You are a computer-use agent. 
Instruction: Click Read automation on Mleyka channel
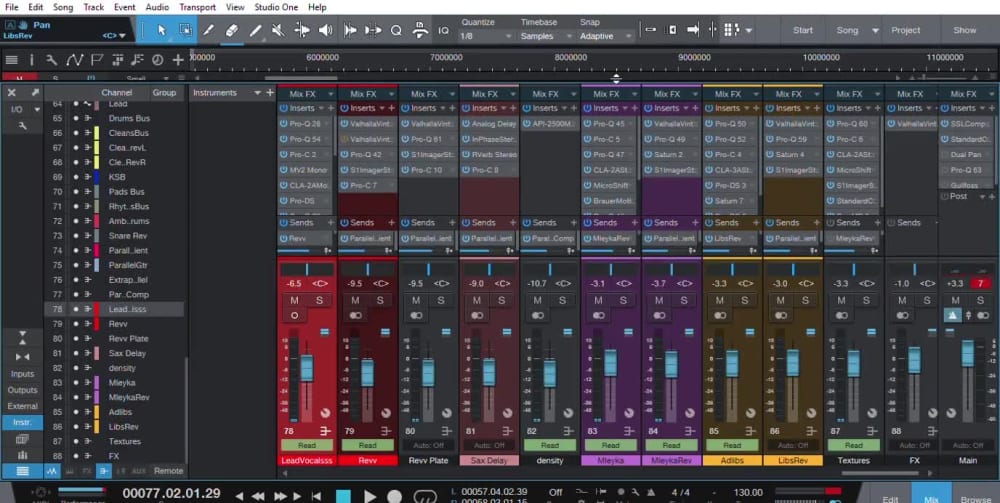pyautogui.click(x=610, y=445)
